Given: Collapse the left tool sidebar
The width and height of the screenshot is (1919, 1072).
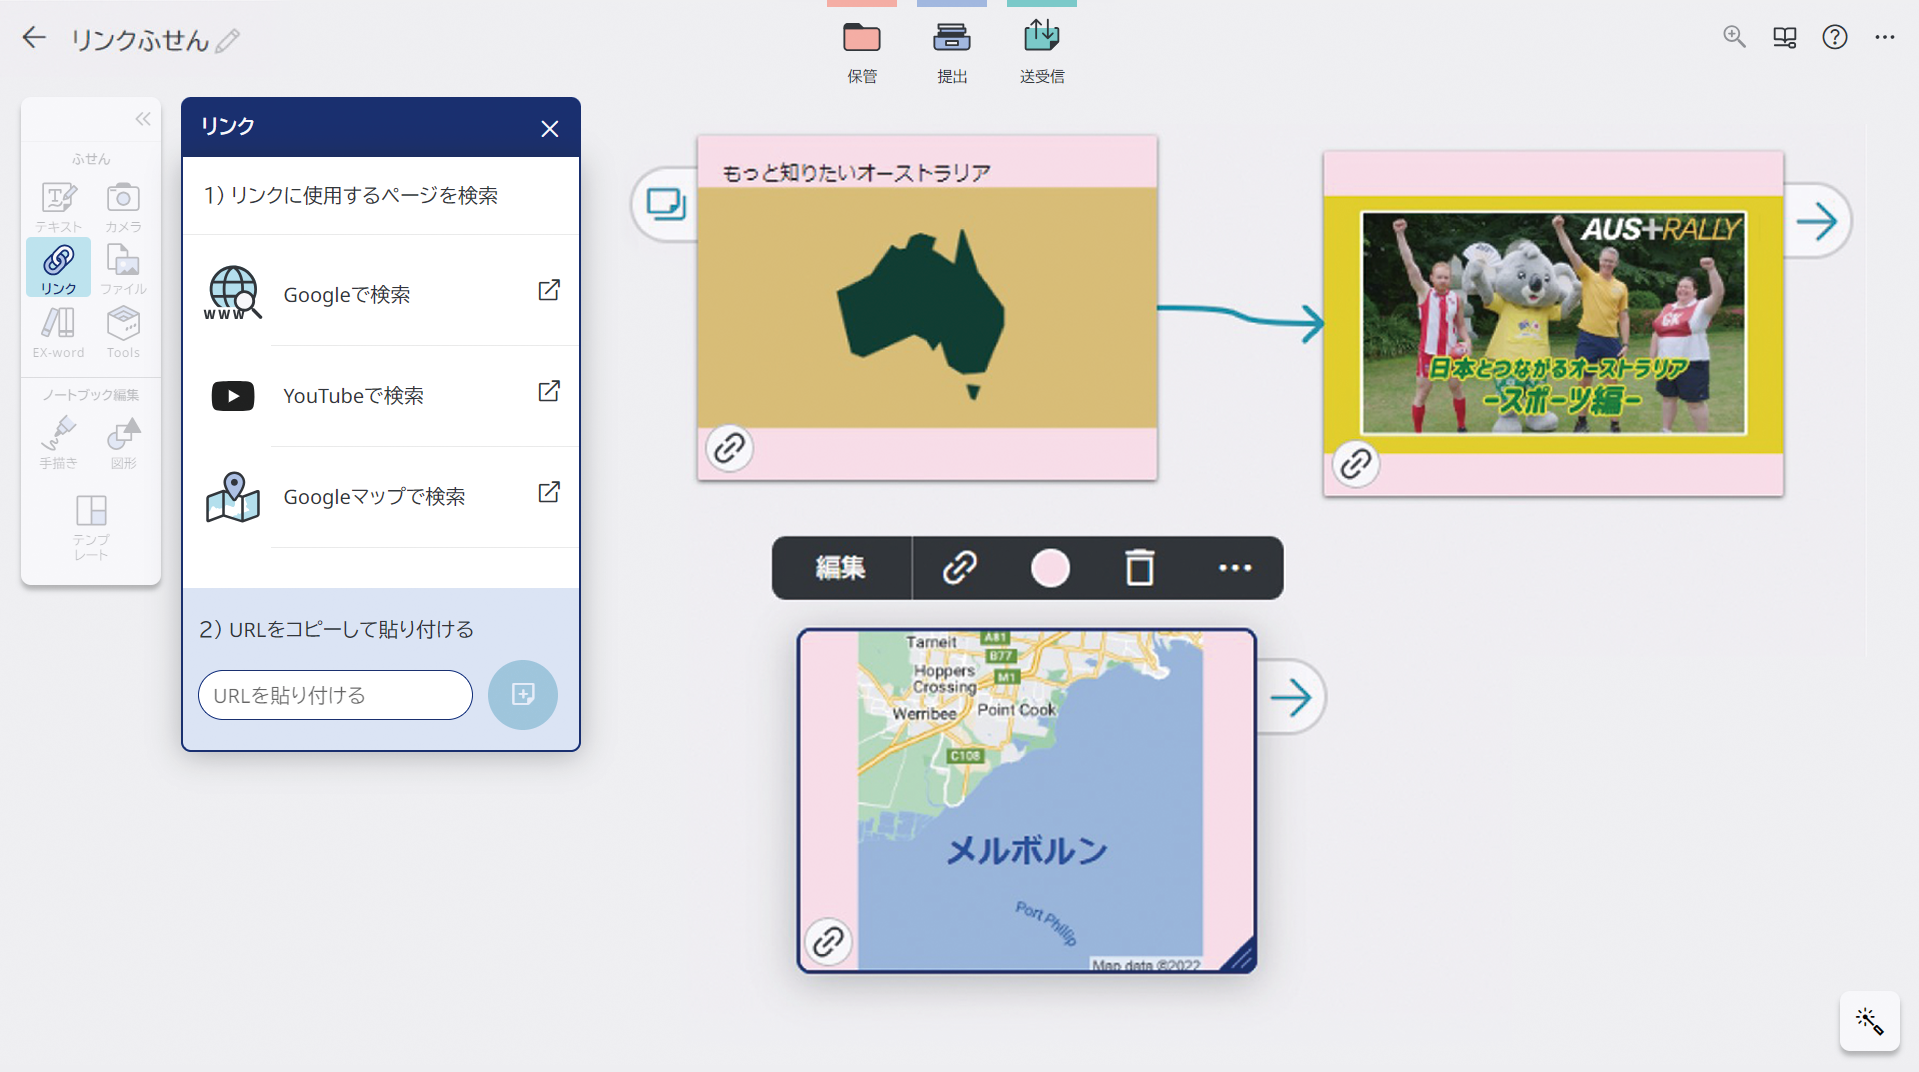Looking at the screenshot, I should tap(143, 120).
